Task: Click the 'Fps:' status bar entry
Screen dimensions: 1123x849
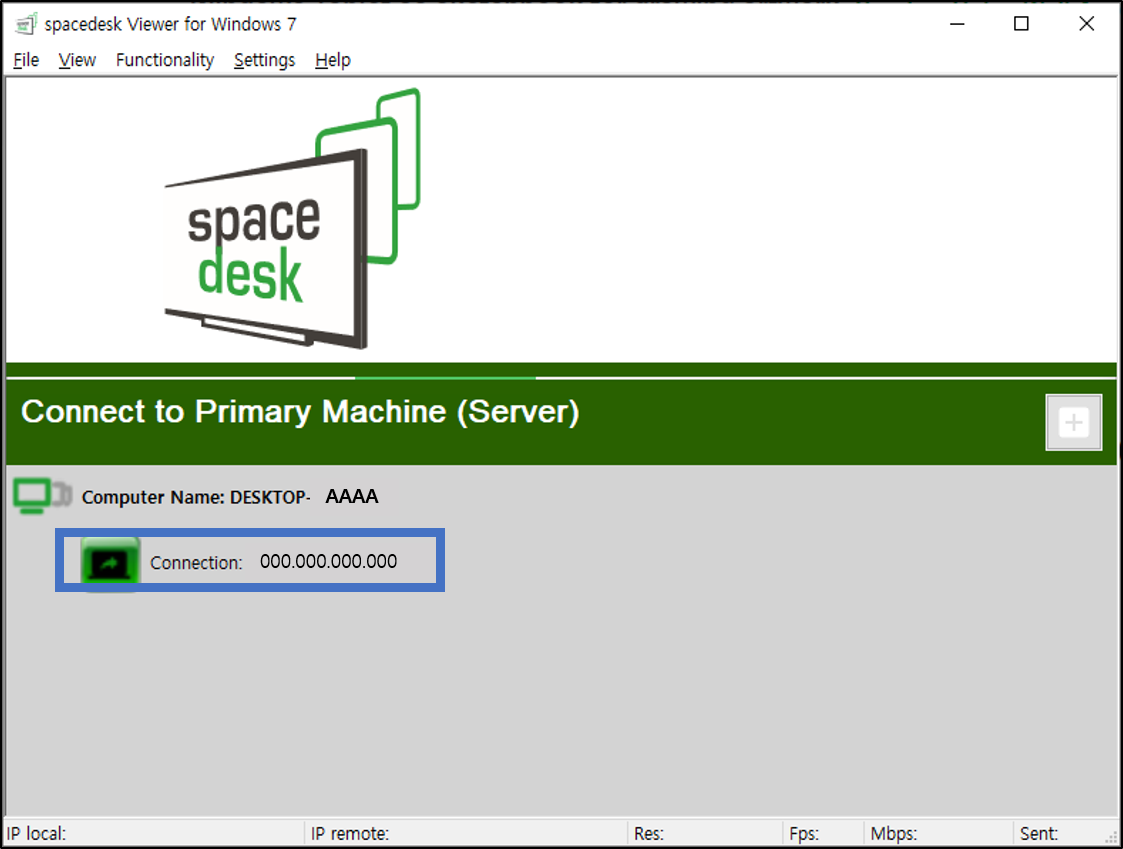Action: point(824,833)
